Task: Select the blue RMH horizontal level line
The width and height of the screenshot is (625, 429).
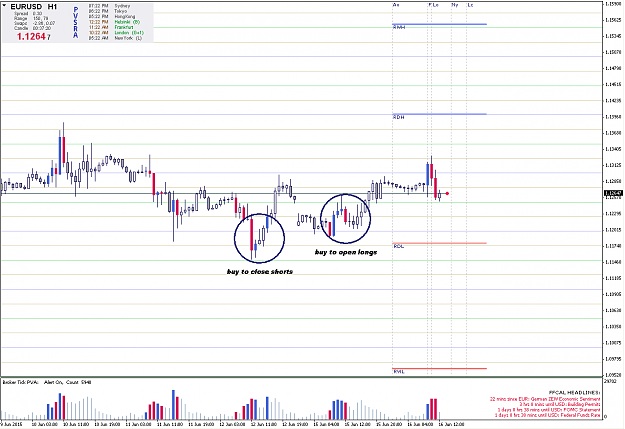Action: point(440,24)
